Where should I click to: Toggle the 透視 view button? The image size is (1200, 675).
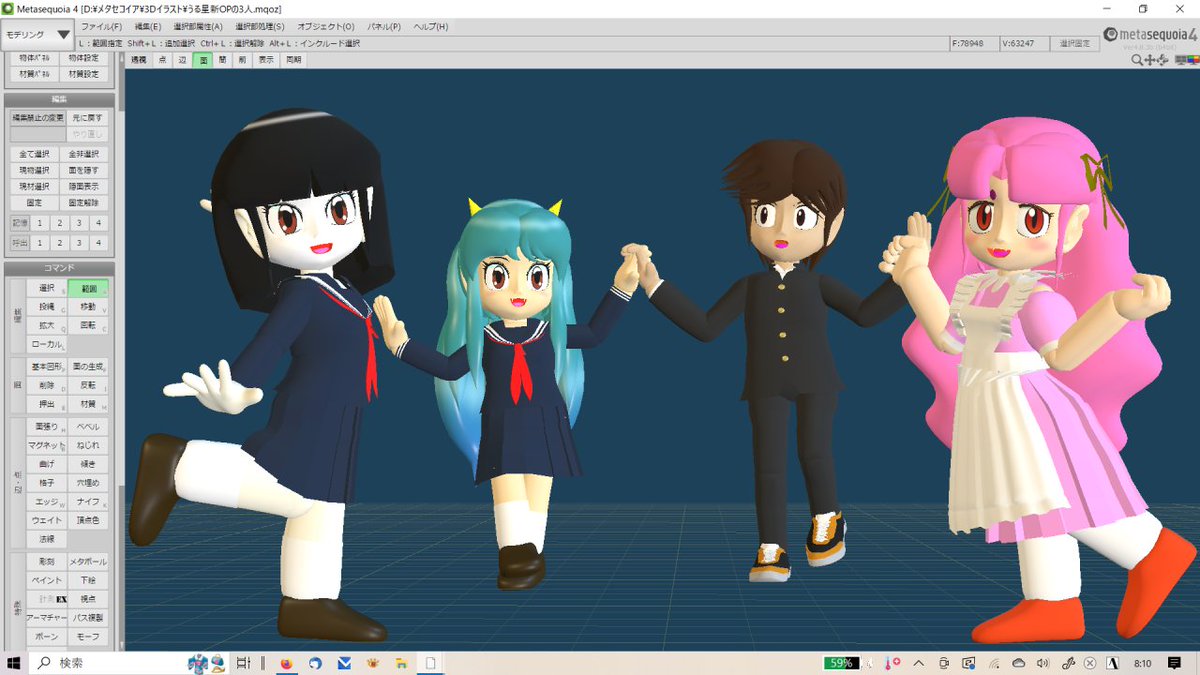tap(138, 60)
